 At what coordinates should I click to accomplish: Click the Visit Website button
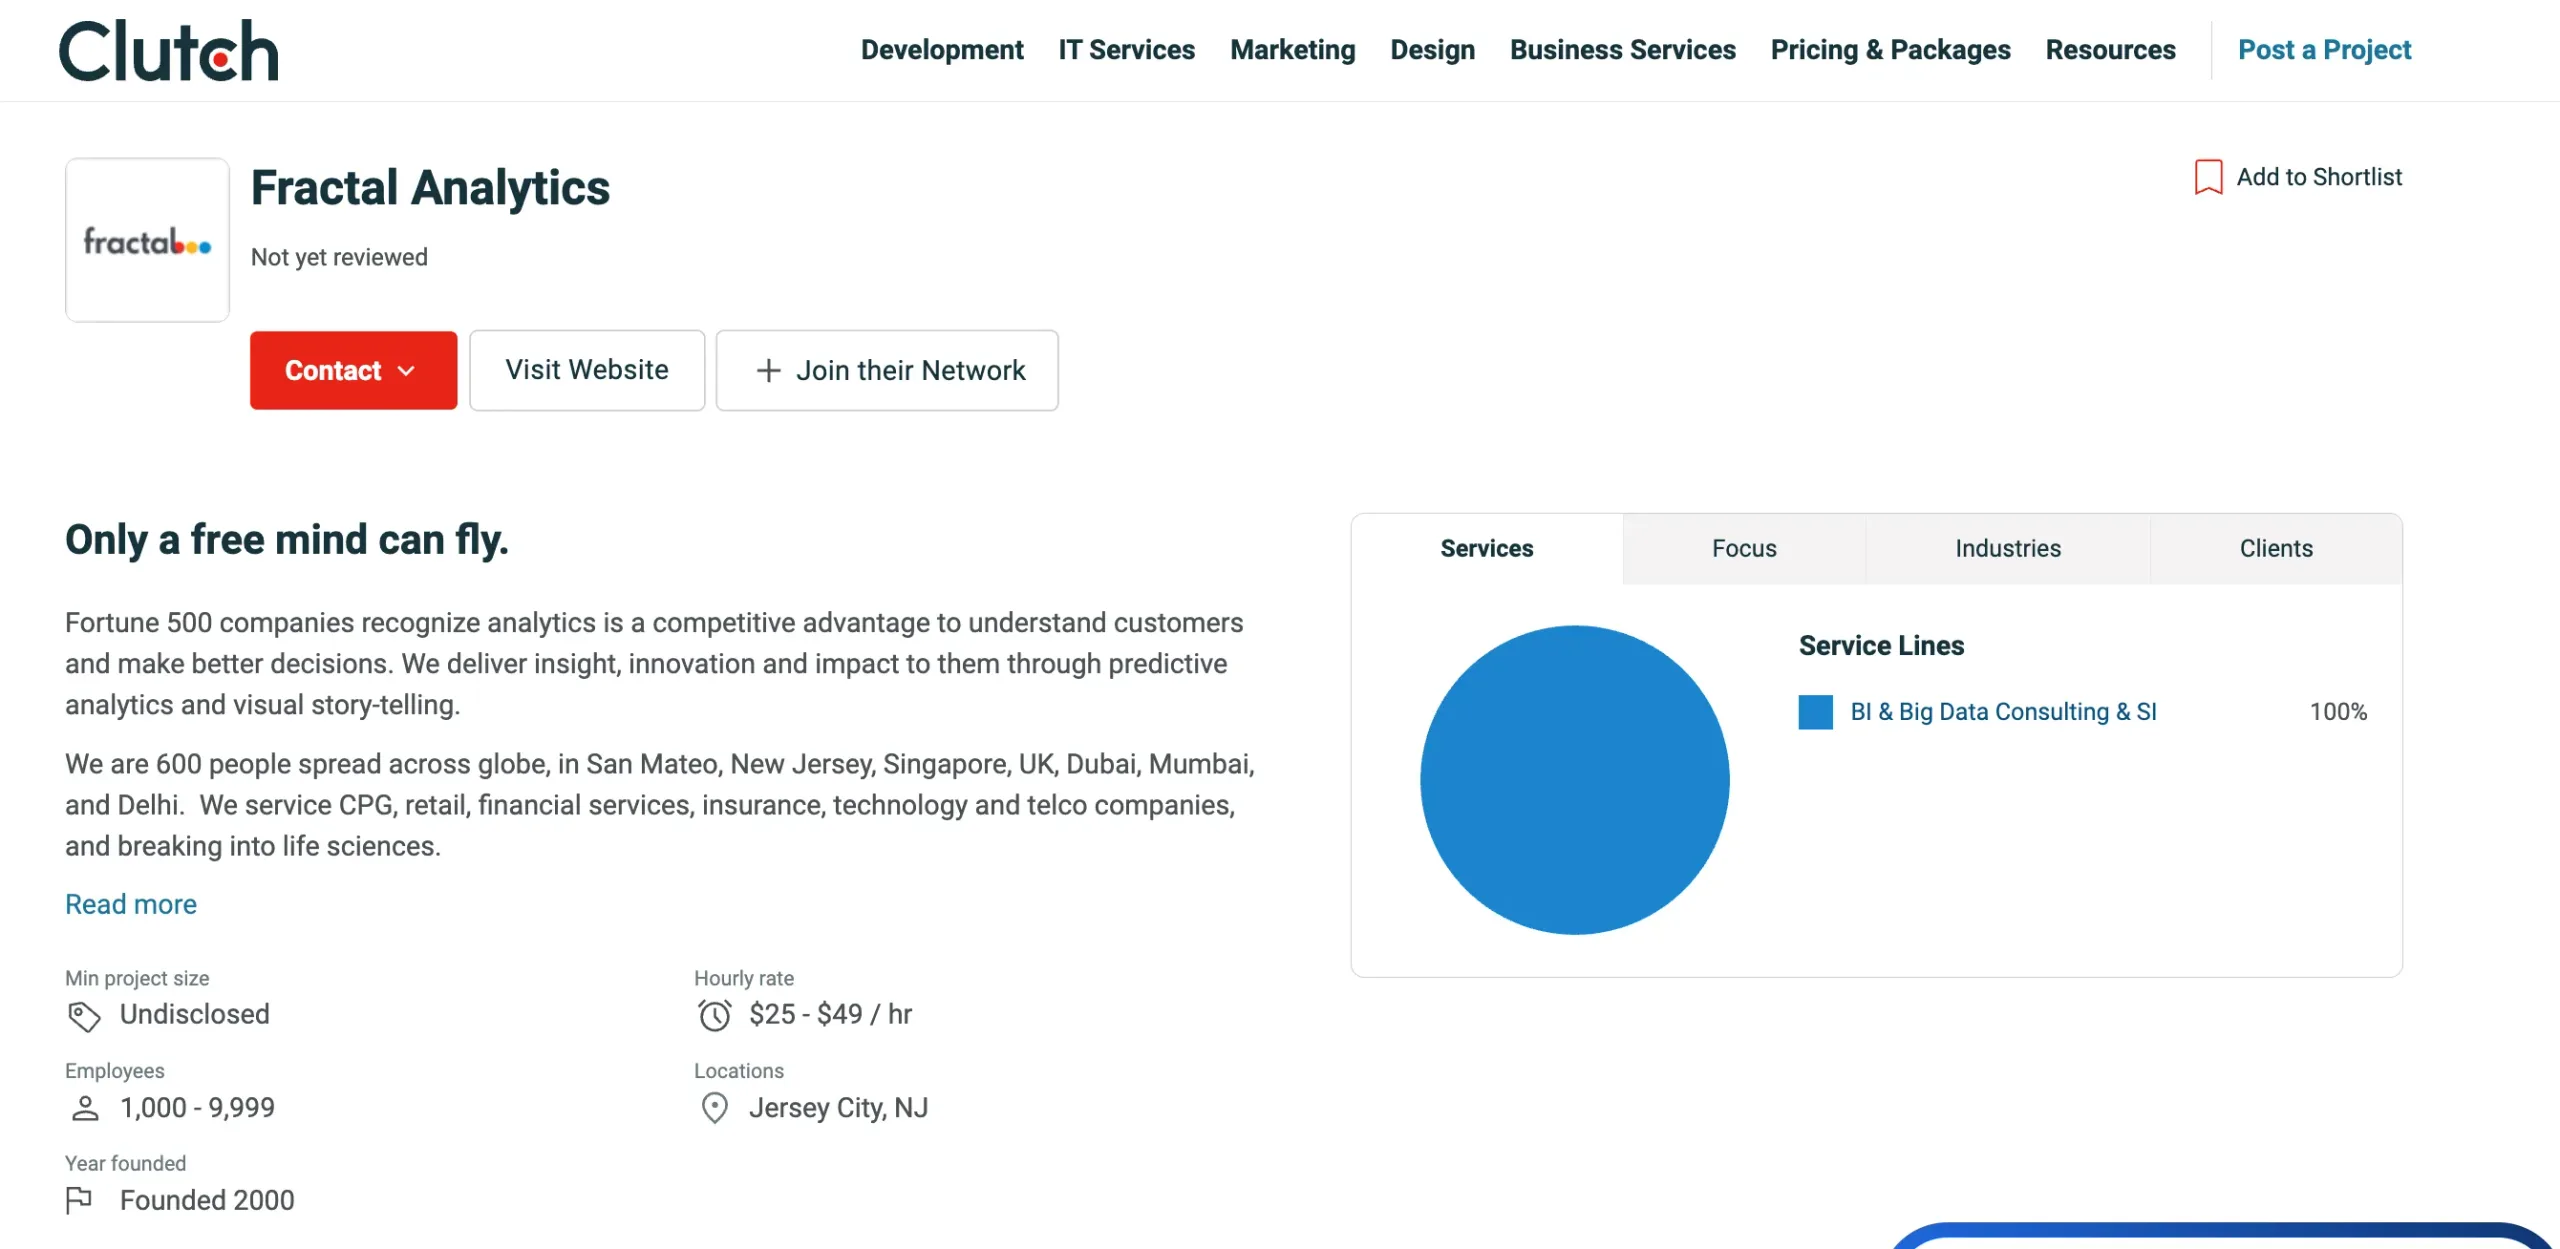(x=587, y=370)
